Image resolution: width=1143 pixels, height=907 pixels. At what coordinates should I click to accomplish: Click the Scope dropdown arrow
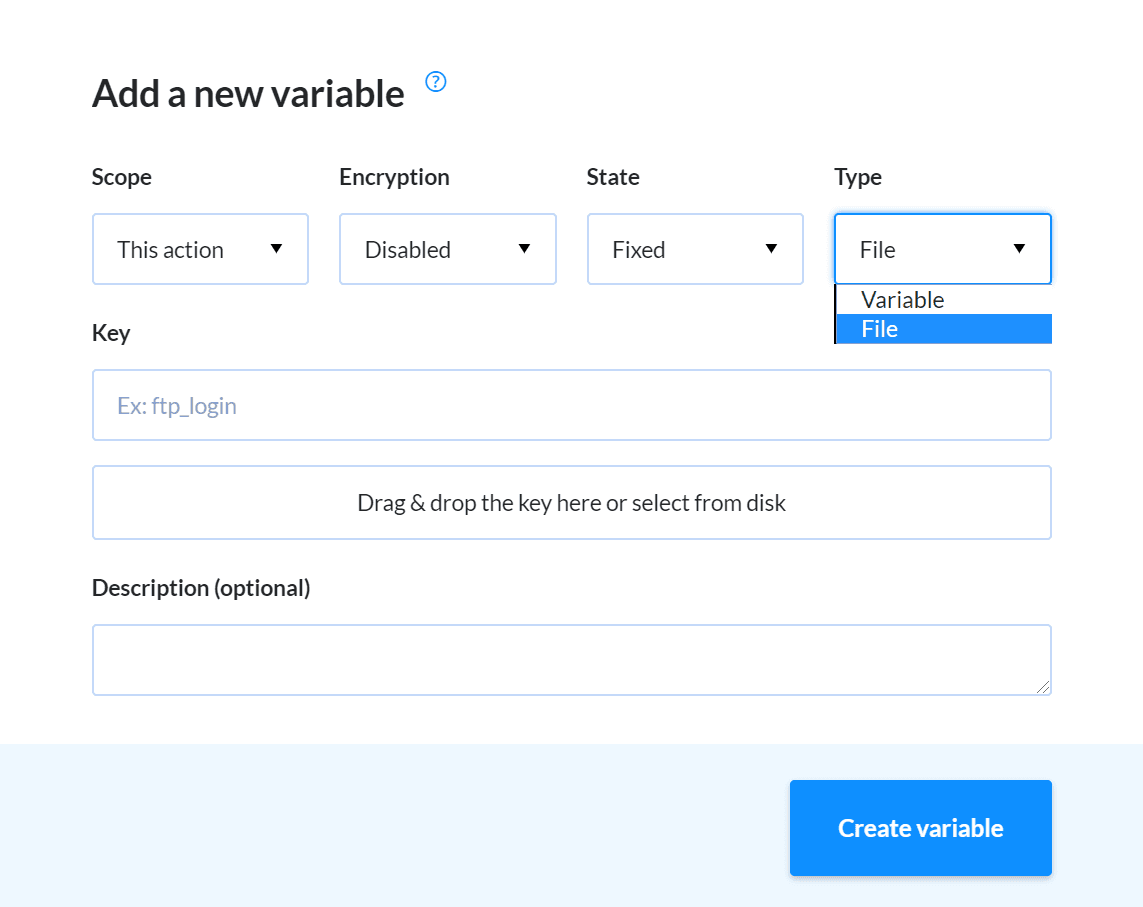tap(276, 249)
